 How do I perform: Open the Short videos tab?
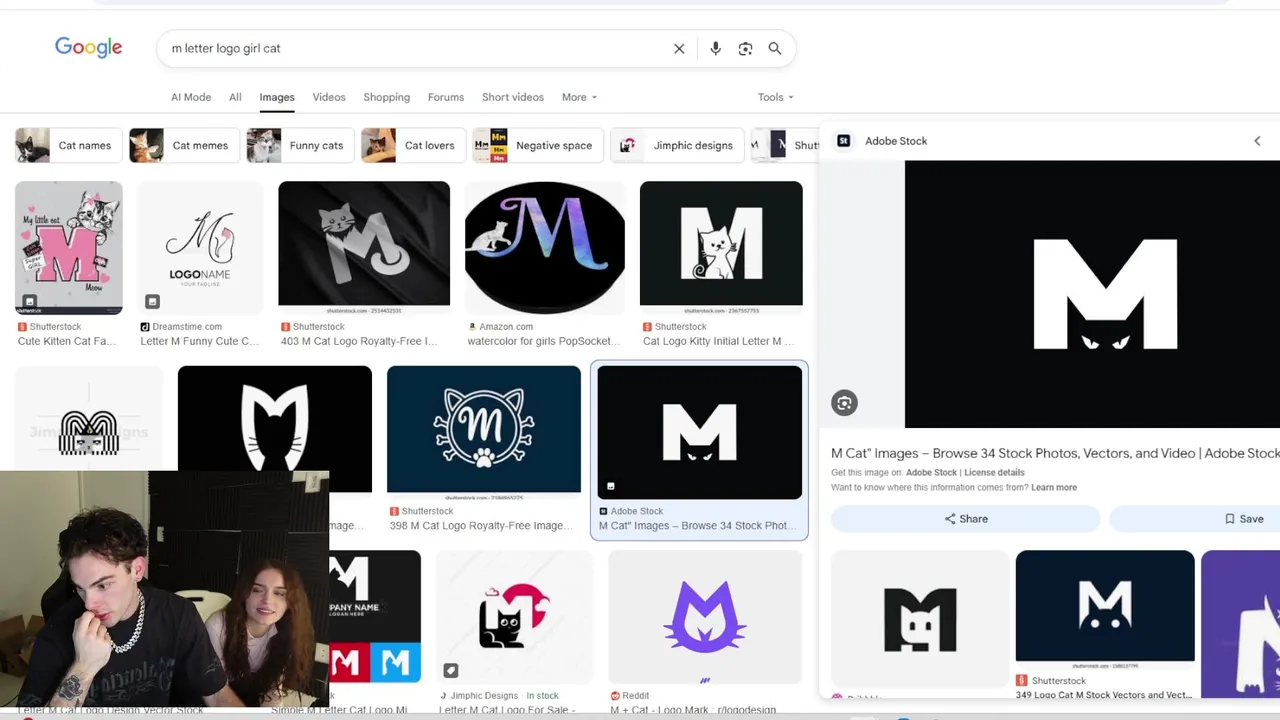click(513, 97)
